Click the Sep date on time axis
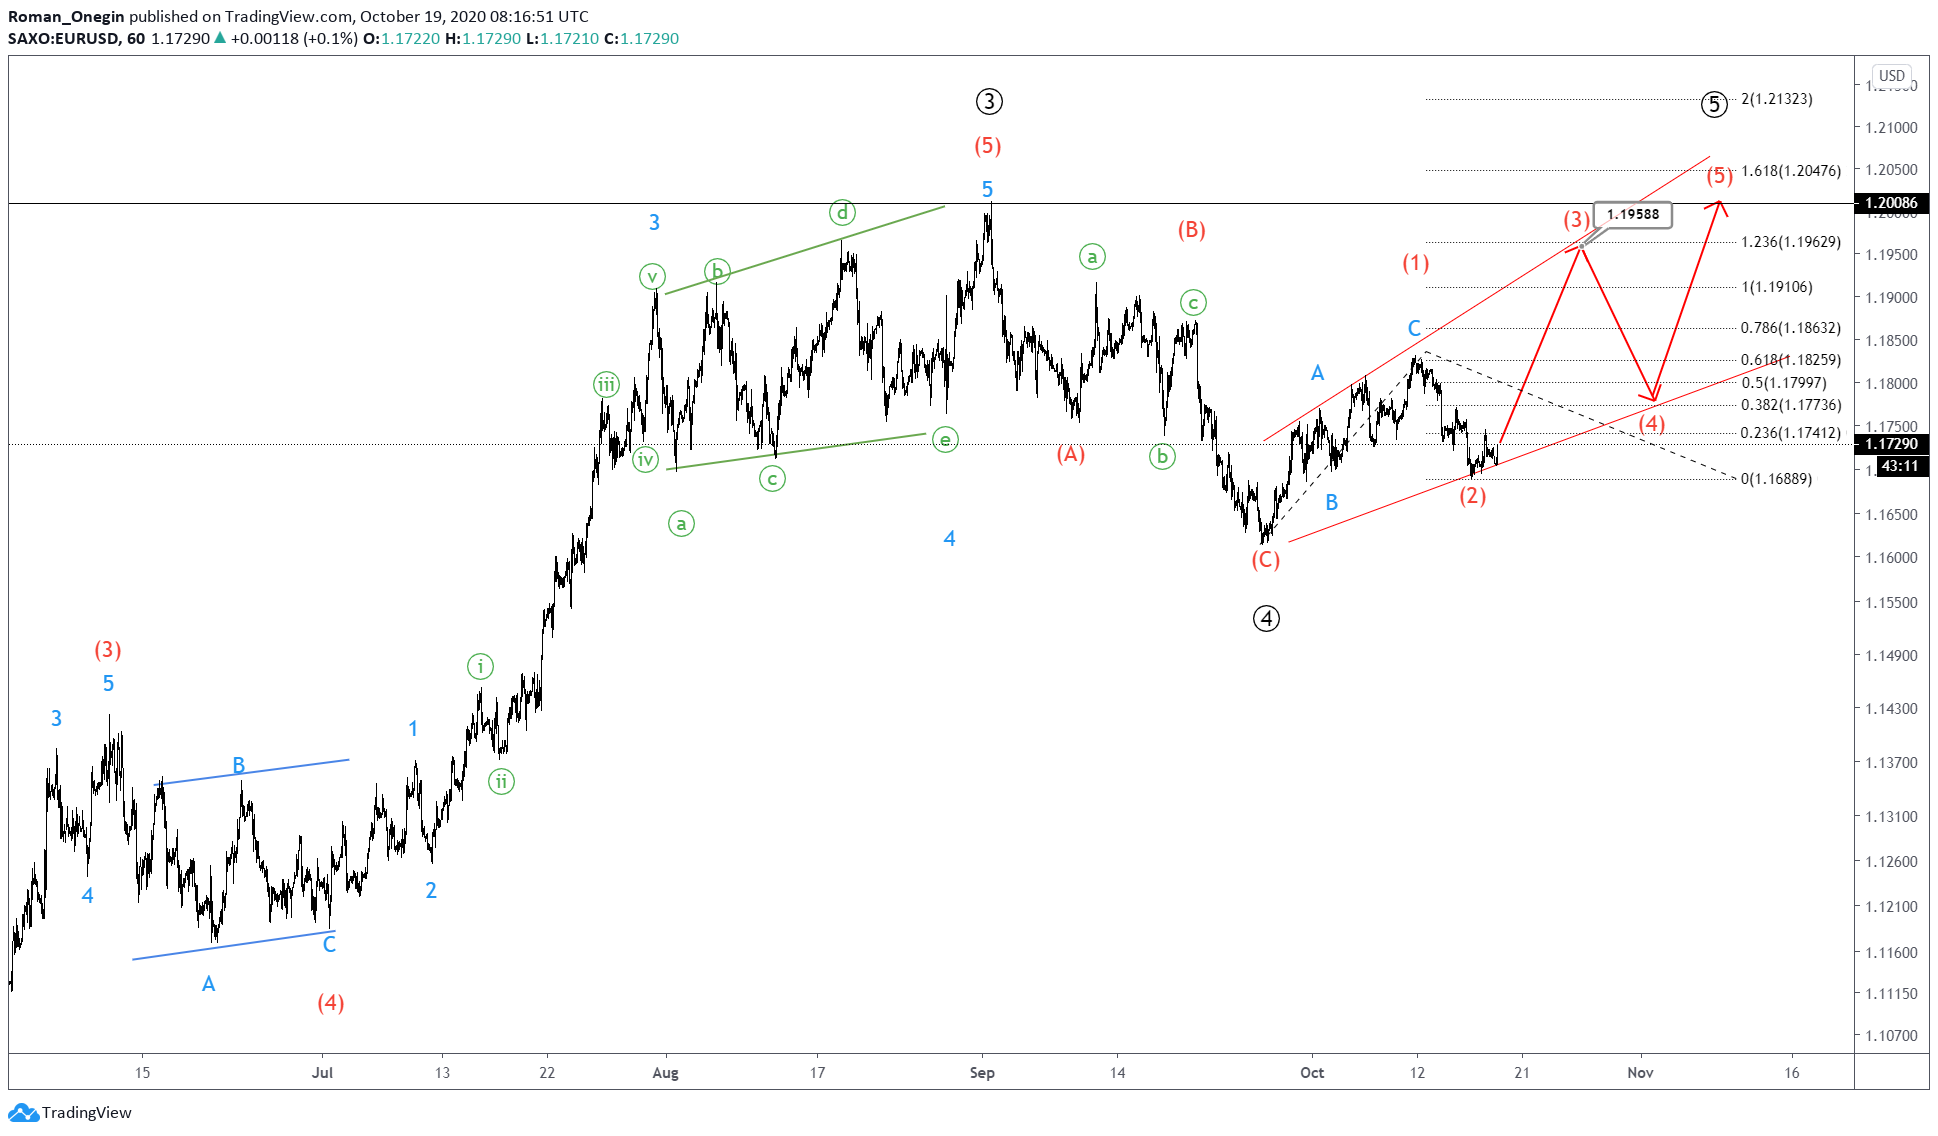1938x1136 pixels. click(x=982, y=1073)
